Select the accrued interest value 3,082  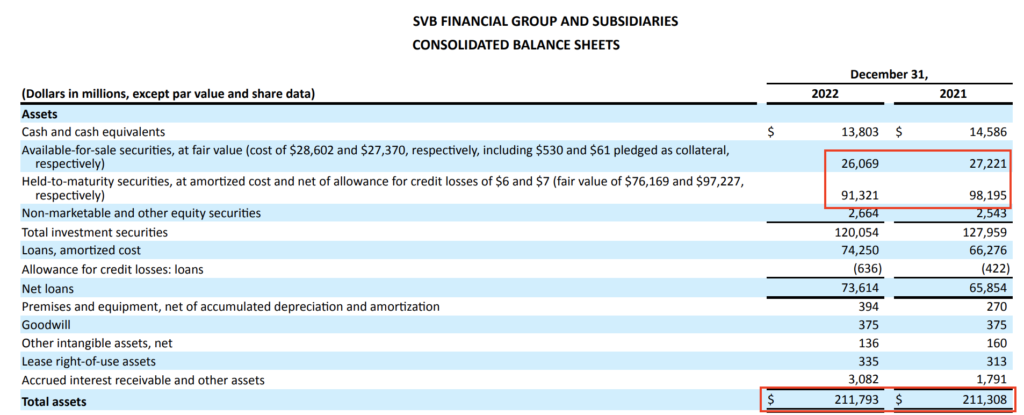(865, 380)
